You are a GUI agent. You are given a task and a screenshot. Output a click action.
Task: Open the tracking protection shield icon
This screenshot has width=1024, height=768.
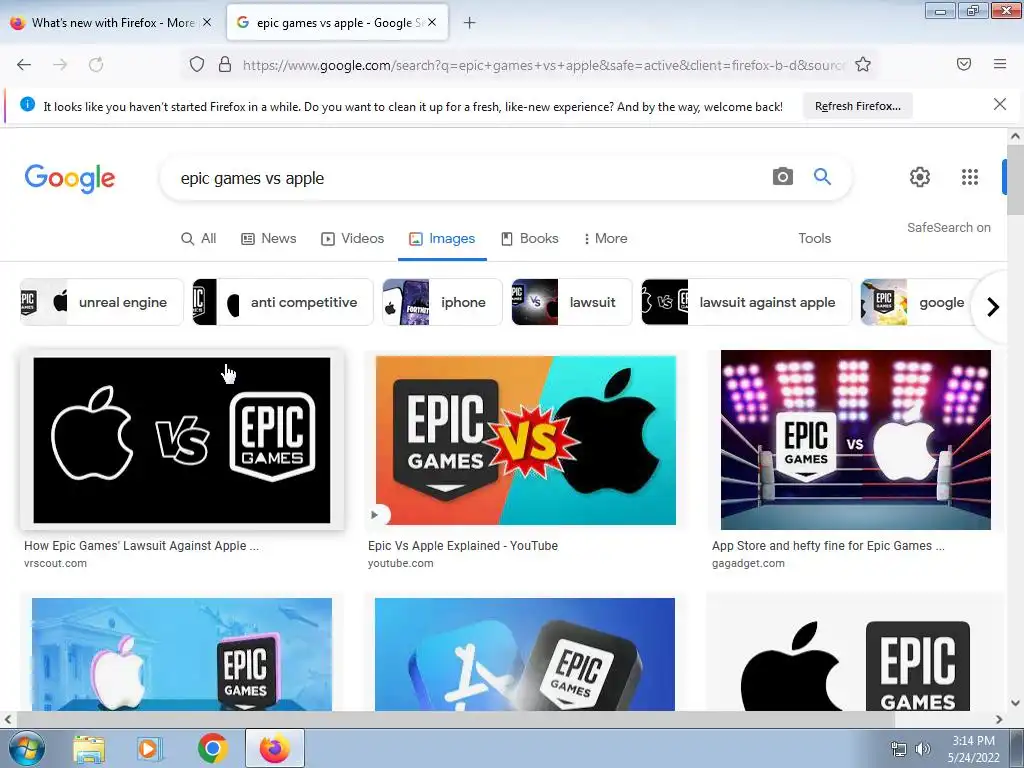[x=197, y=64]
